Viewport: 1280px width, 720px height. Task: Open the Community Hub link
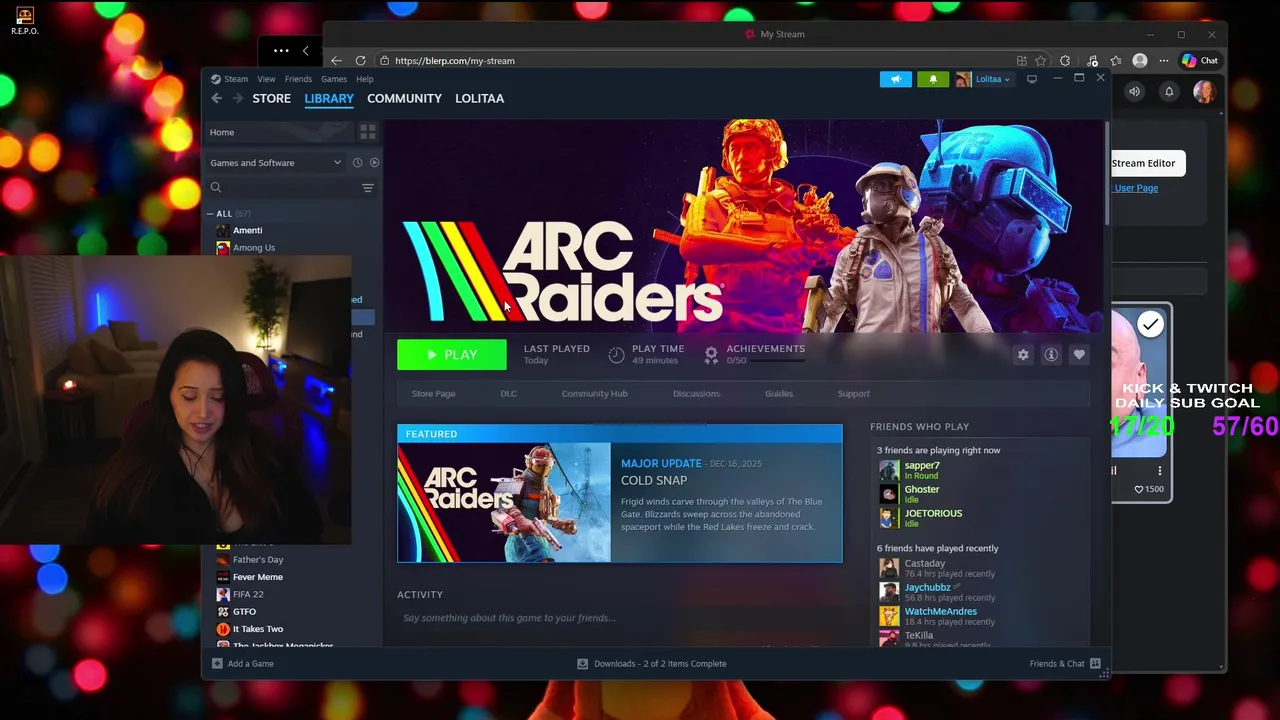coord(594,394)
